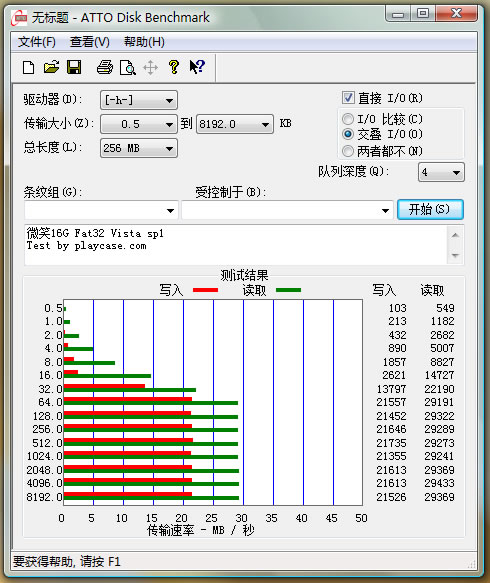490x583 pixels.
Task: Click the 开始(S) start button
Action: [430, 209]
